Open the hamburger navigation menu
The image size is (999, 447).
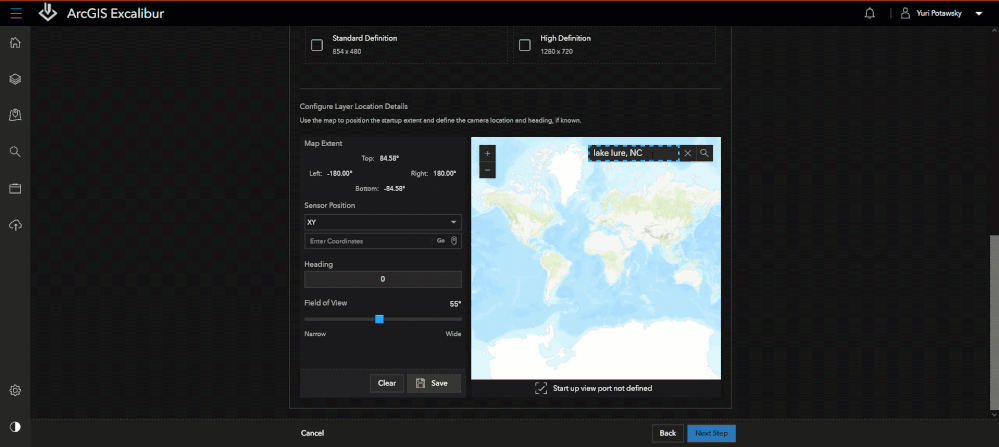click(x=15, y=14)
